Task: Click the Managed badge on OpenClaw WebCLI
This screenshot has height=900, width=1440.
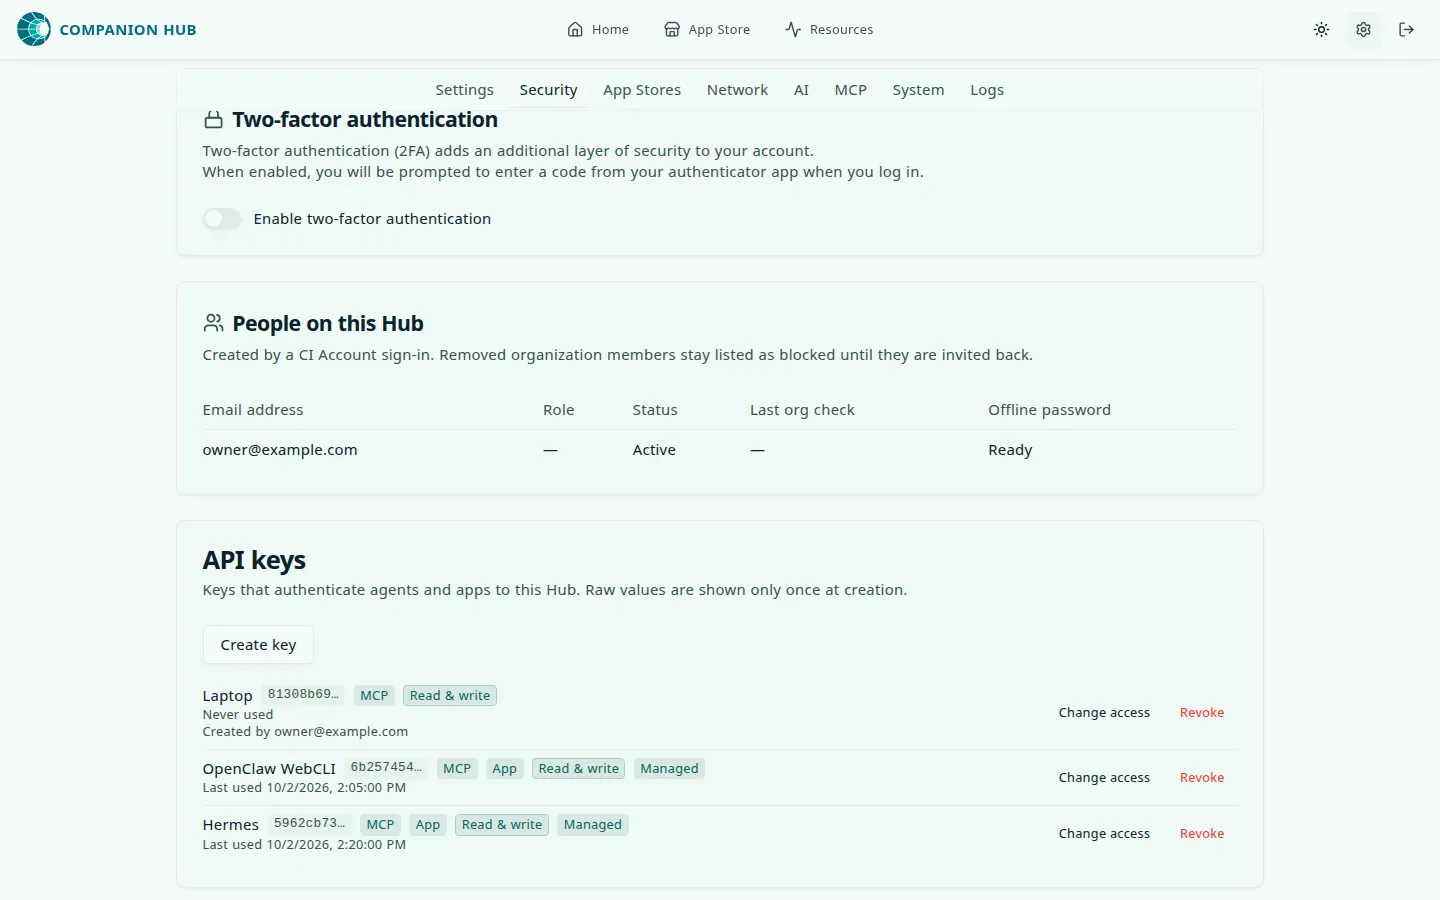Action: pyautogui.click(x=669, y=769)
